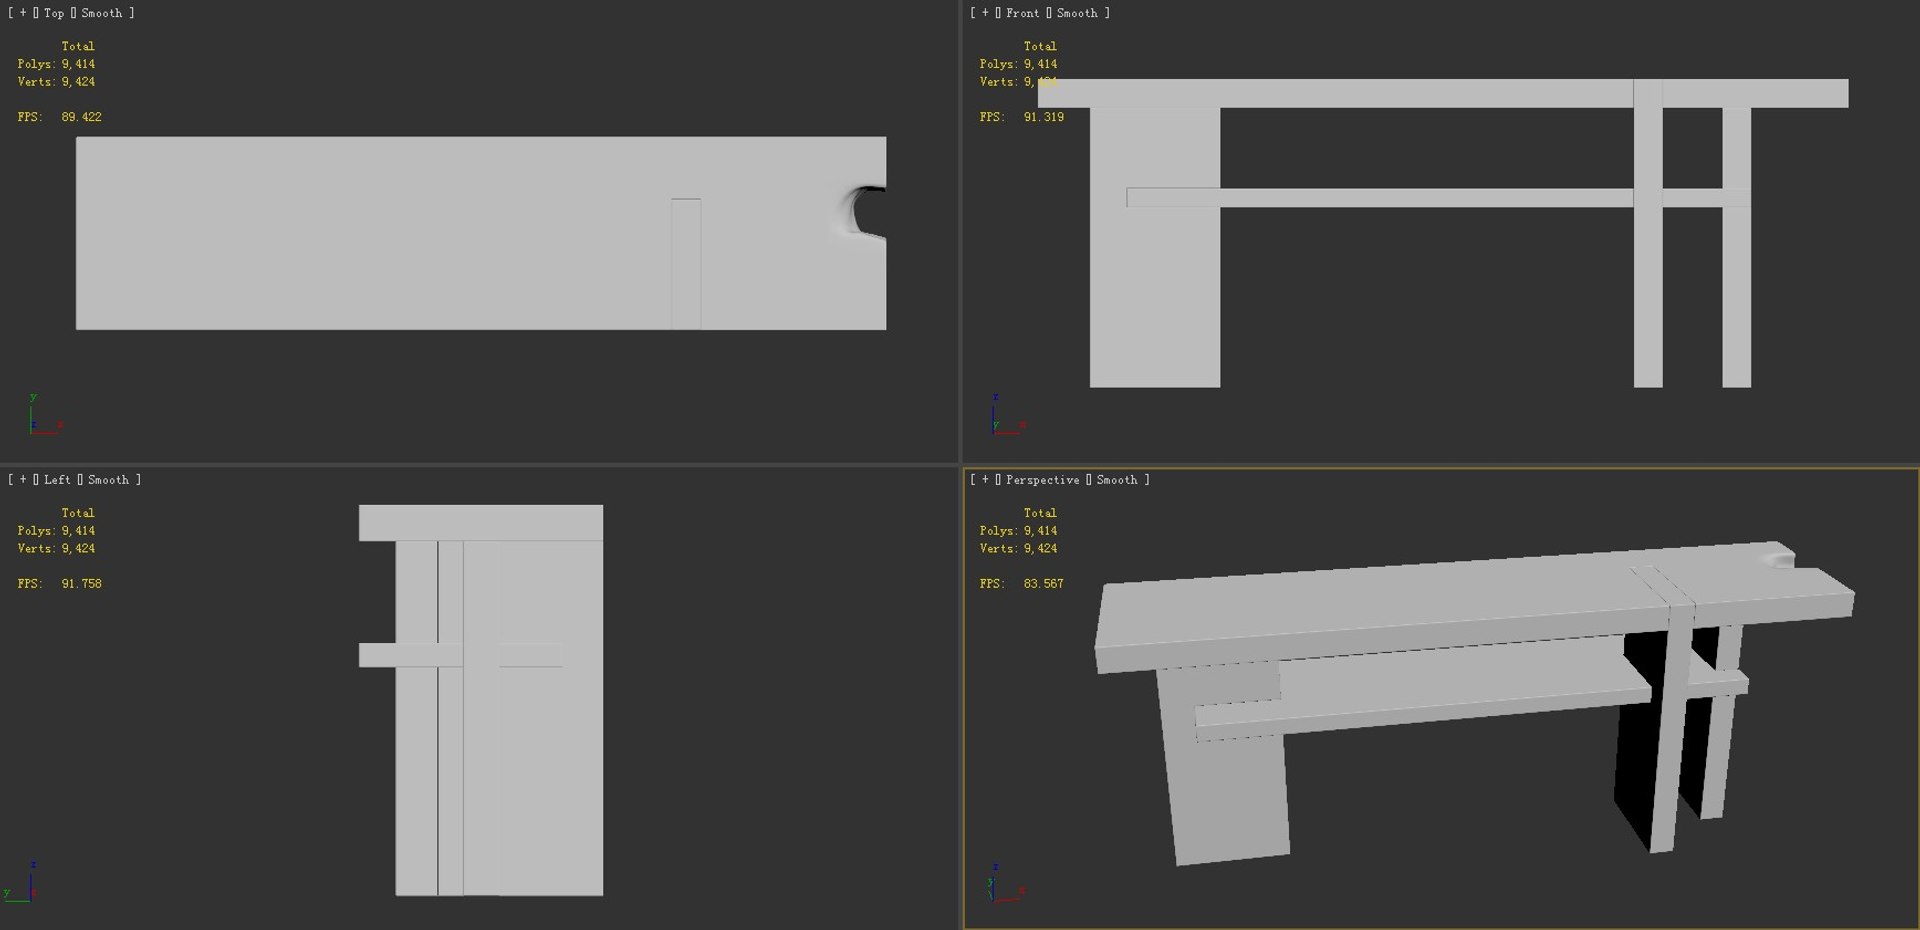The image size is (1920, 930).
Task: Click Verts: 9,424 in Top viewport
Action: coord(56,82)
